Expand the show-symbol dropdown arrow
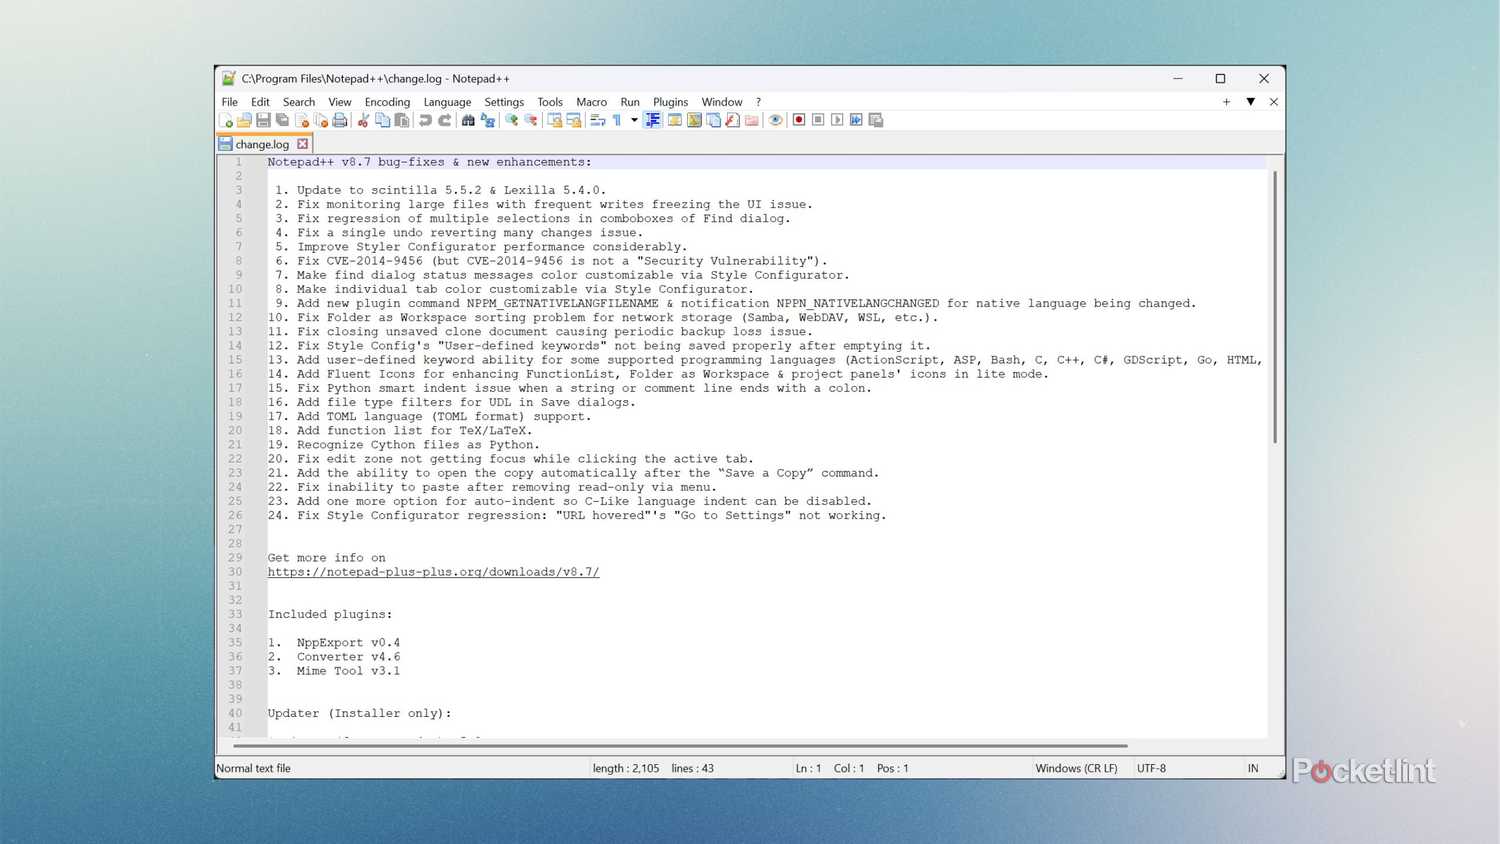1500x844 pixels. coord(634,120)
